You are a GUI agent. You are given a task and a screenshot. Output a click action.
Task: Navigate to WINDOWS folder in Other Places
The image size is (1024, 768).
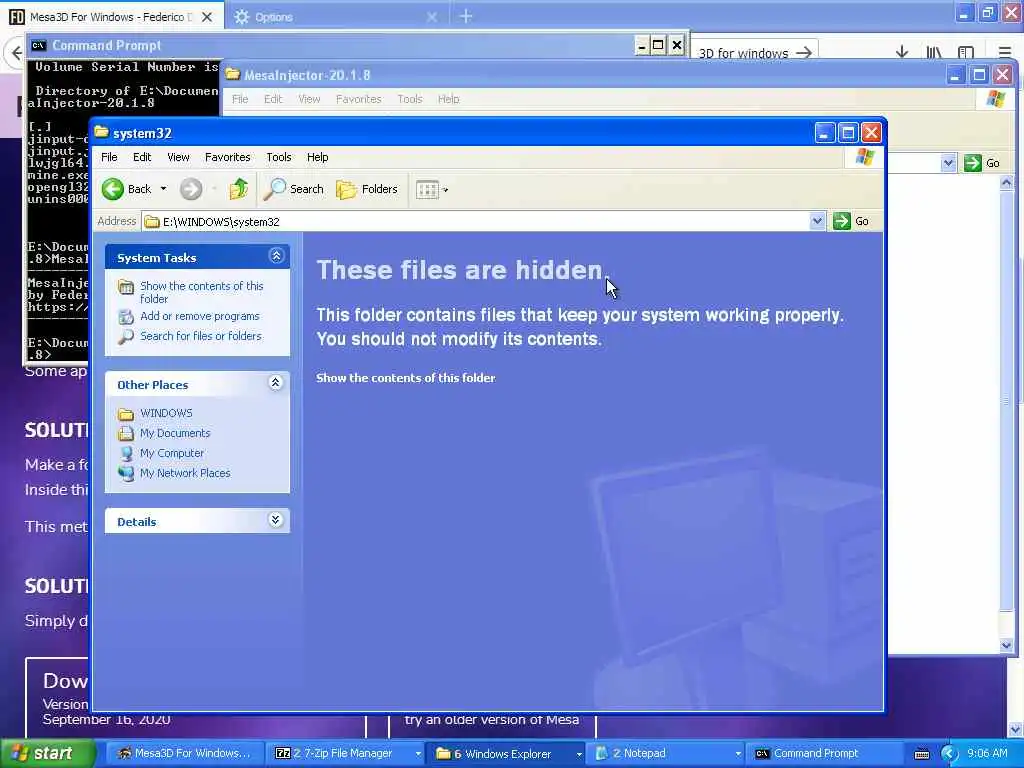click(x=166, y=413)
